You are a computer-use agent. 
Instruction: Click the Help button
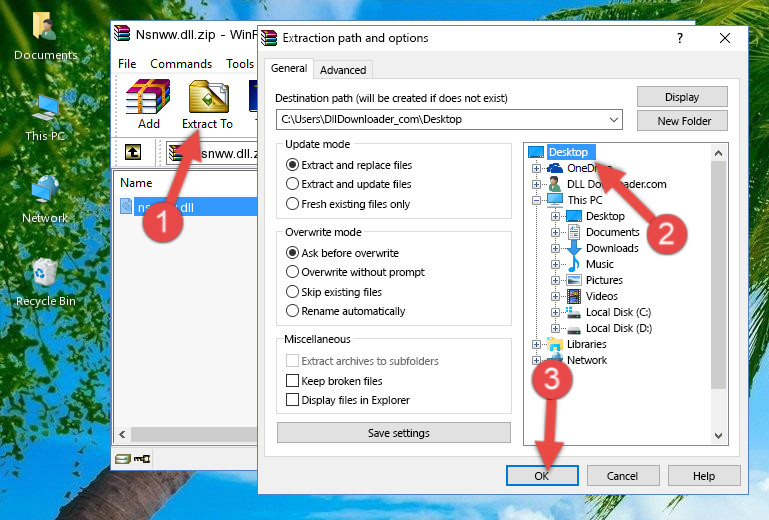pos(704,476)
